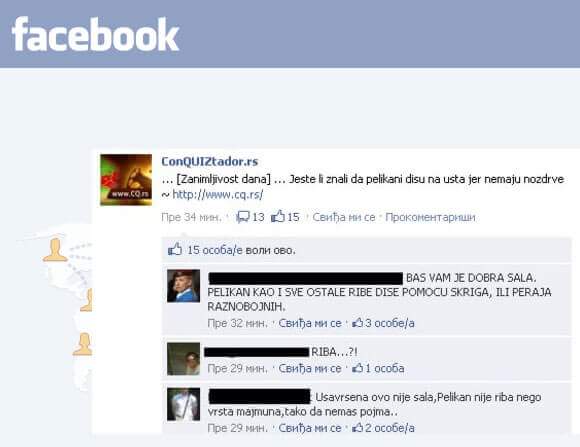Click the '3 особе/а' like count
This screenshot has height=447, width=580.
[x=390, y=323]
